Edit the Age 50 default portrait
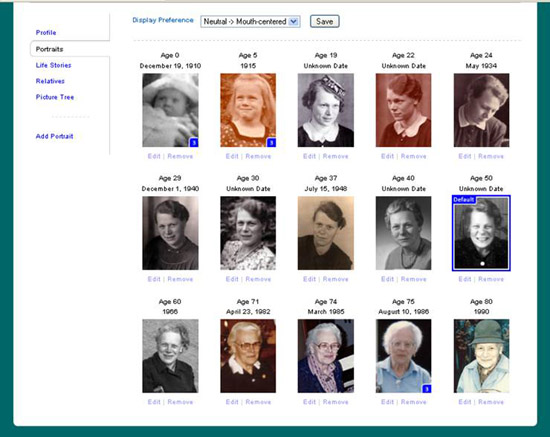 465,279
